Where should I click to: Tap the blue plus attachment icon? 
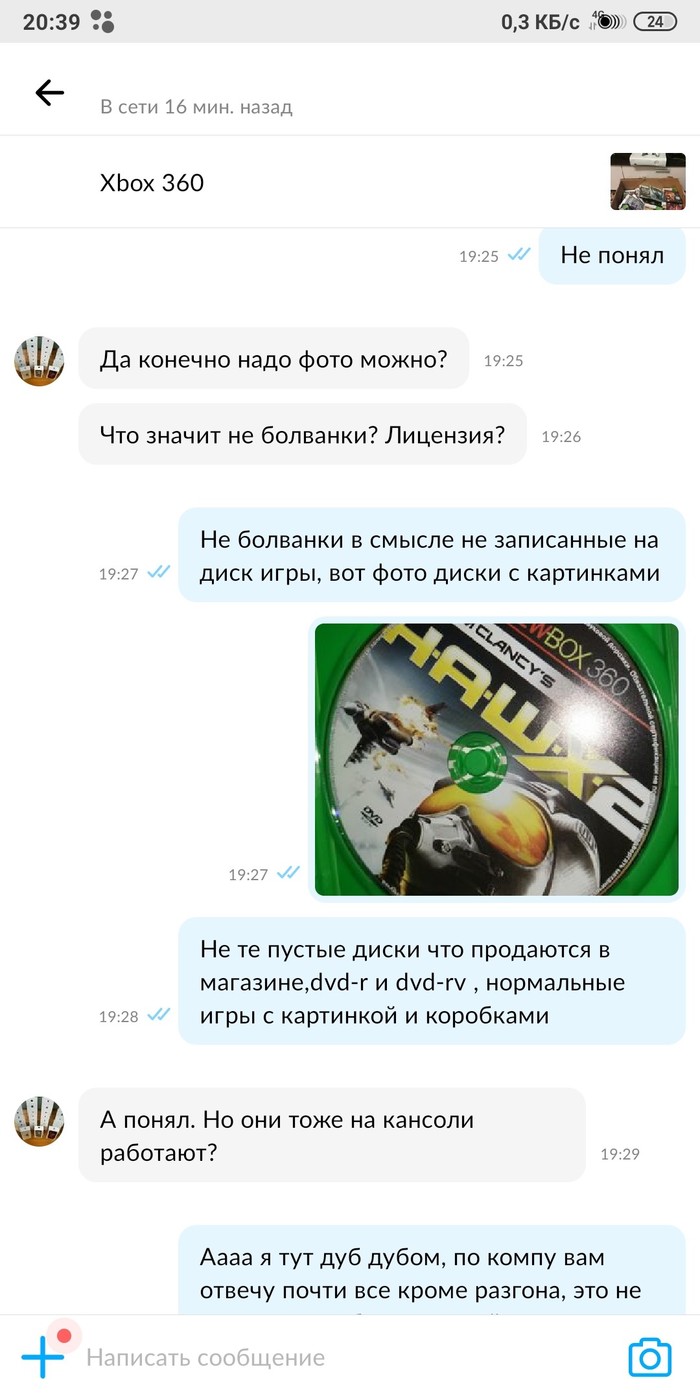(43, 1357)
